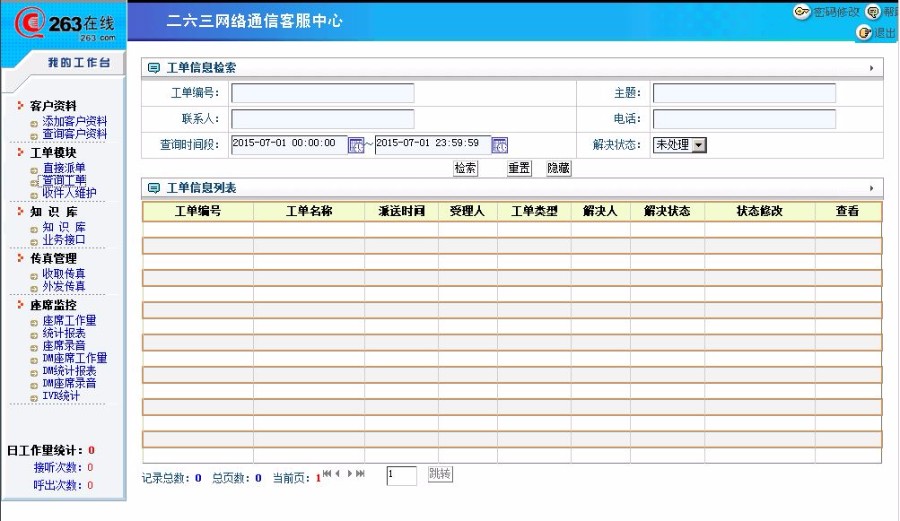Viewport: 900px width, 521px height.
Task: Click the page number jump input
Action: (402, 476)
